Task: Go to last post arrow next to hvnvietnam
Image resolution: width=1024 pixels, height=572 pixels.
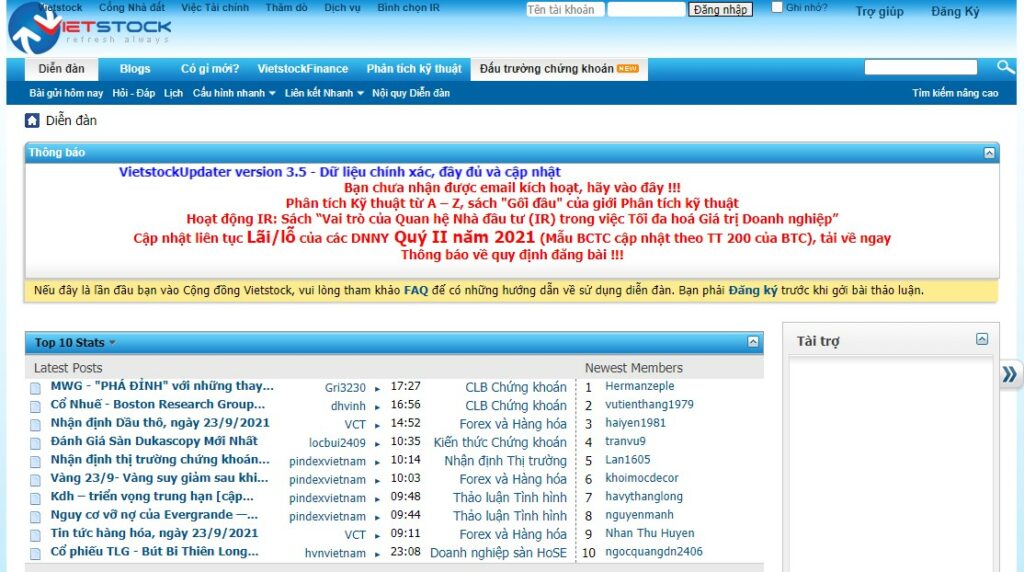Action: (377, 554)
